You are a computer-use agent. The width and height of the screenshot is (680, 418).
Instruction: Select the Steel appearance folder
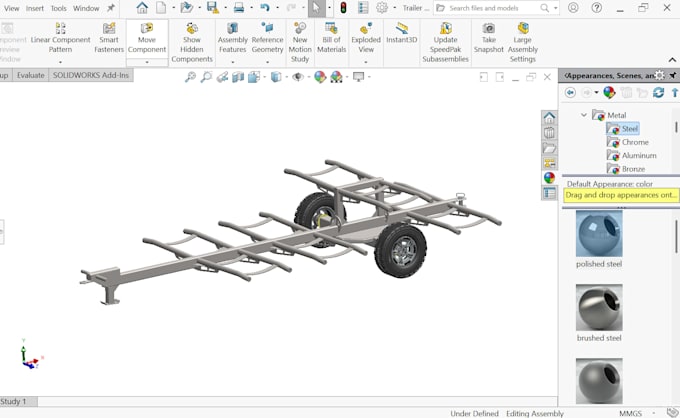pyautogui.click(x=623, y=129)
